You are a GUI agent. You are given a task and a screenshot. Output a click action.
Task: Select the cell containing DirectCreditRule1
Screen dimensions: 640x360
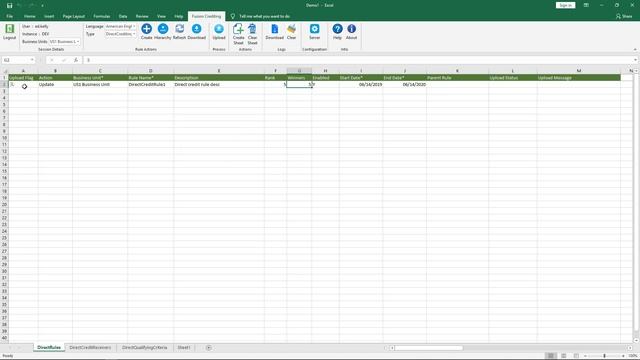(150, 84)
